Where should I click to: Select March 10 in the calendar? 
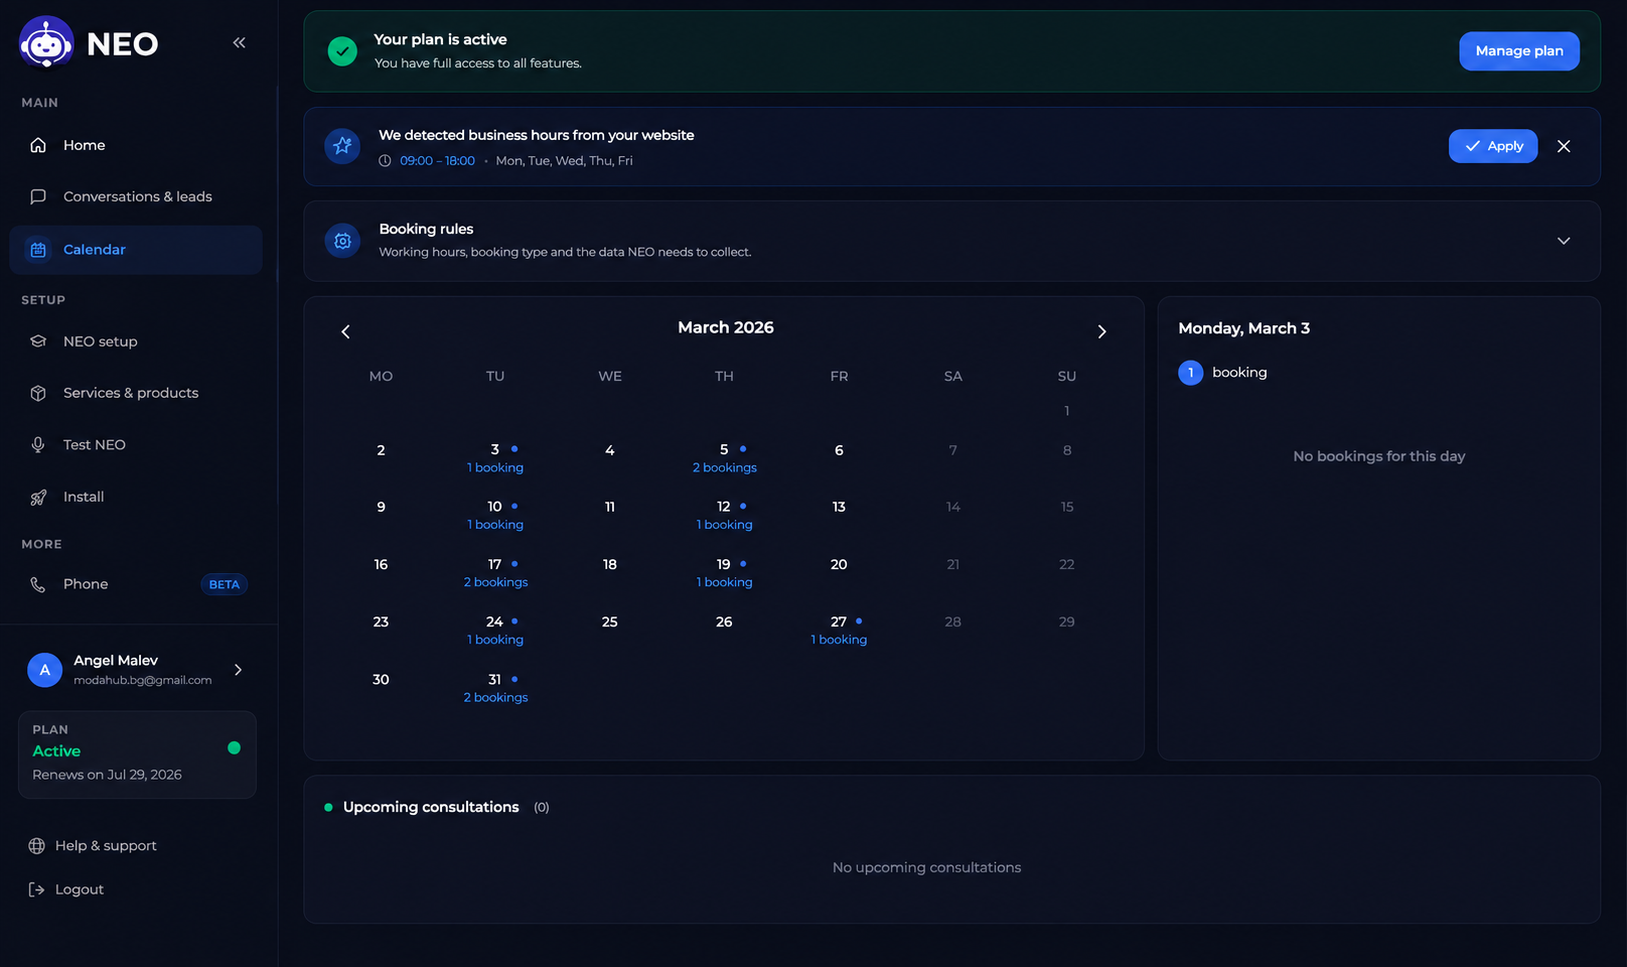click(495, 515)
